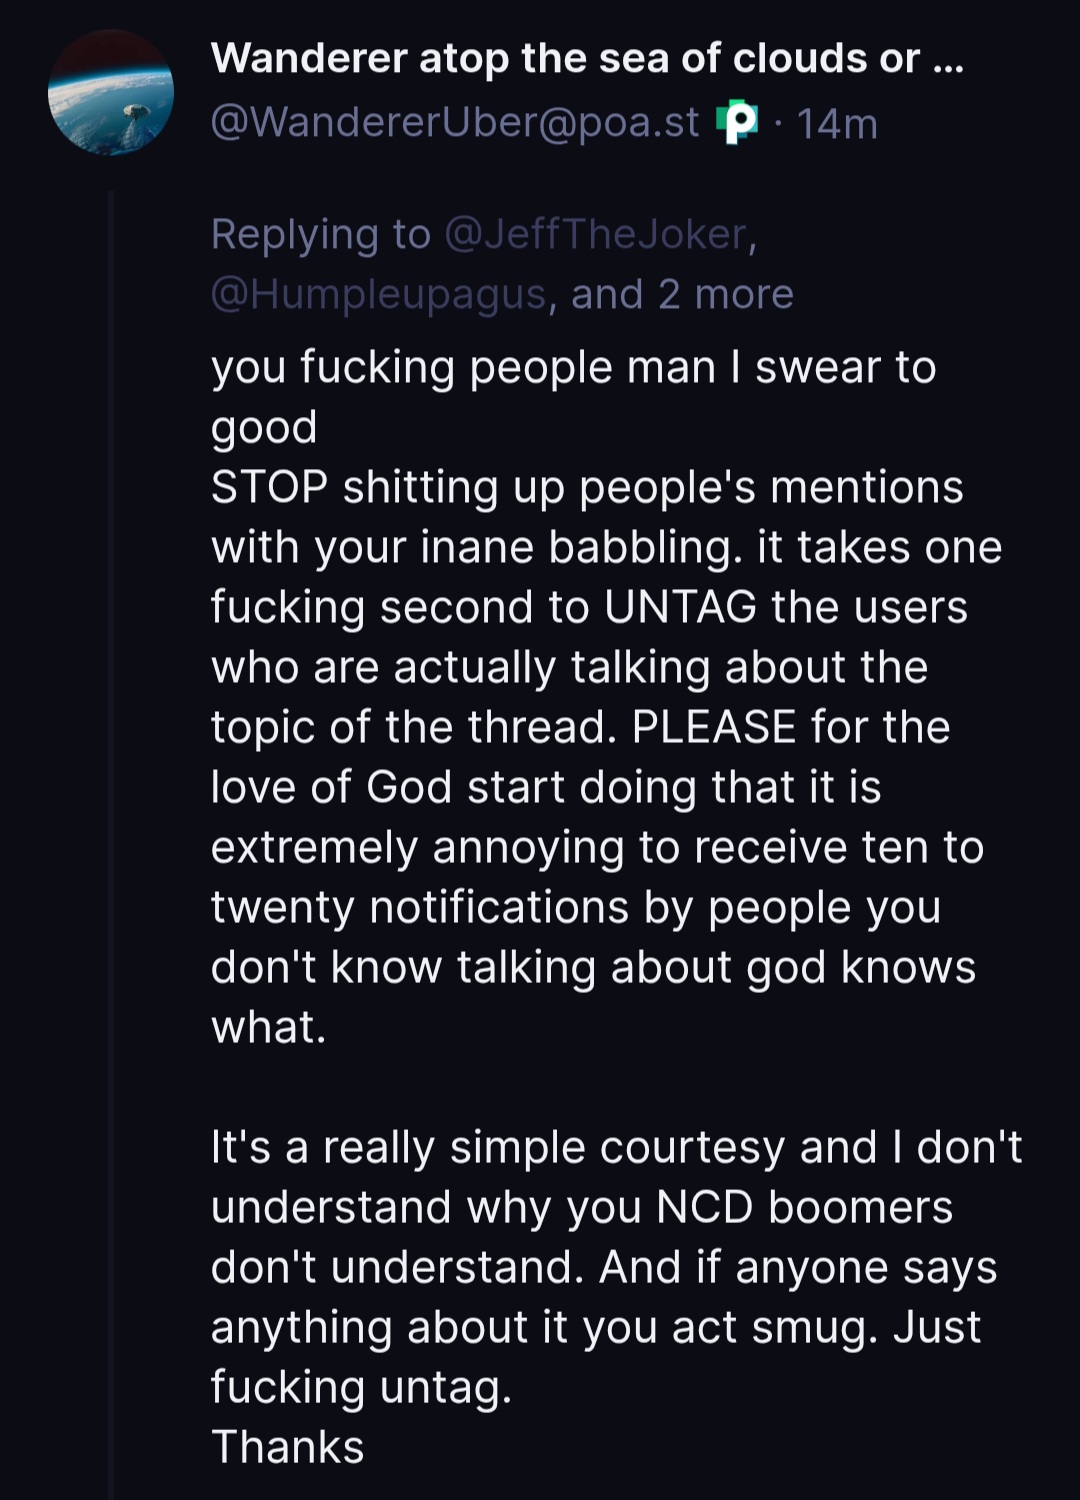
Task: Click the "twenty notifications by people you" line
Action: (575, 907)
